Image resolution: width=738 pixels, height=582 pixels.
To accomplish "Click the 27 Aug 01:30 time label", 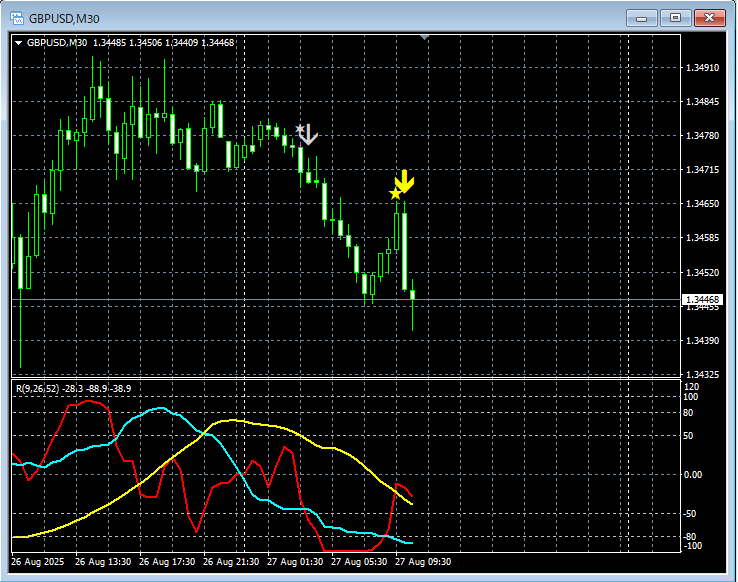I will tap(295, 562).
